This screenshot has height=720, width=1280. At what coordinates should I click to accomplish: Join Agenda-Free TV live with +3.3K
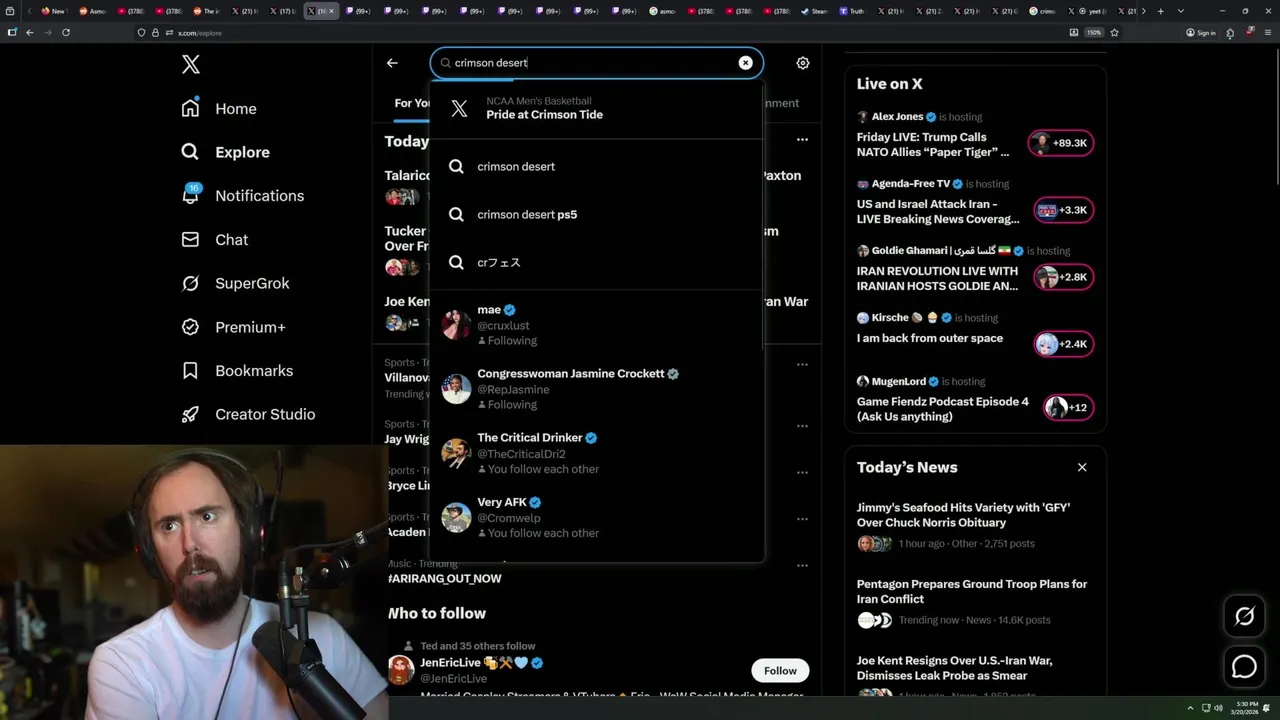point(1063,210)
